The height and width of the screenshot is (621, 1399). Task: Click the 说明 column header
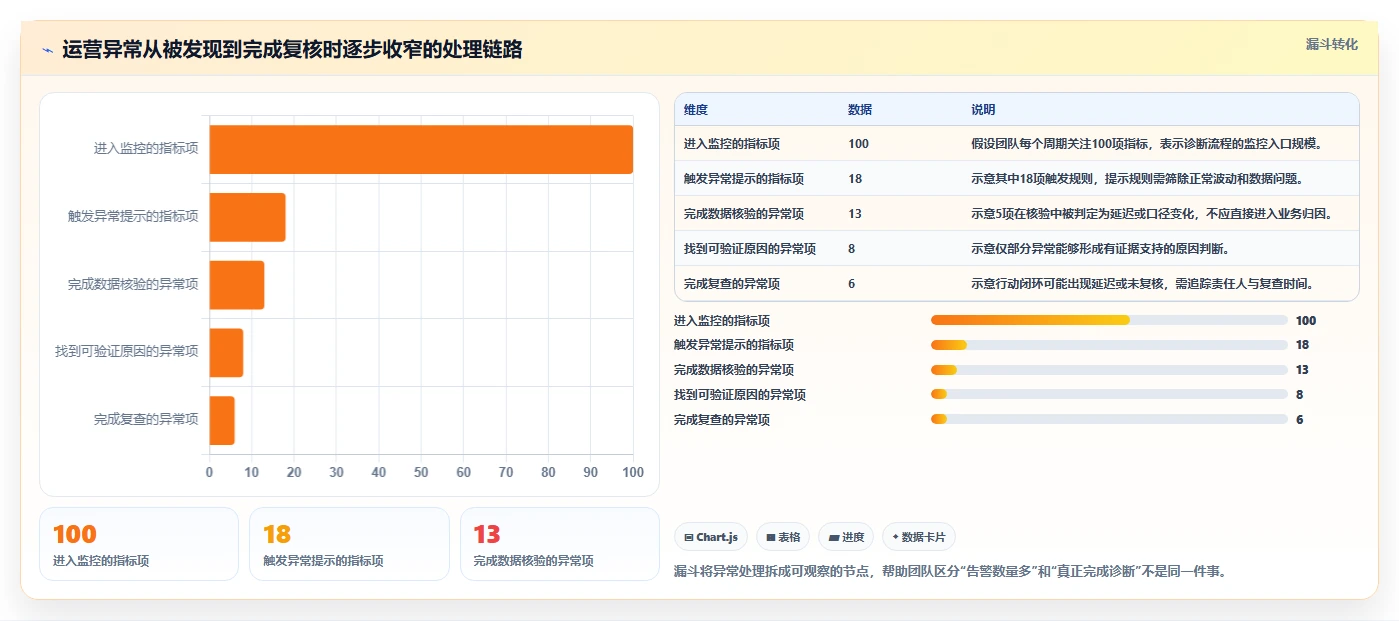tap(983, 109)
